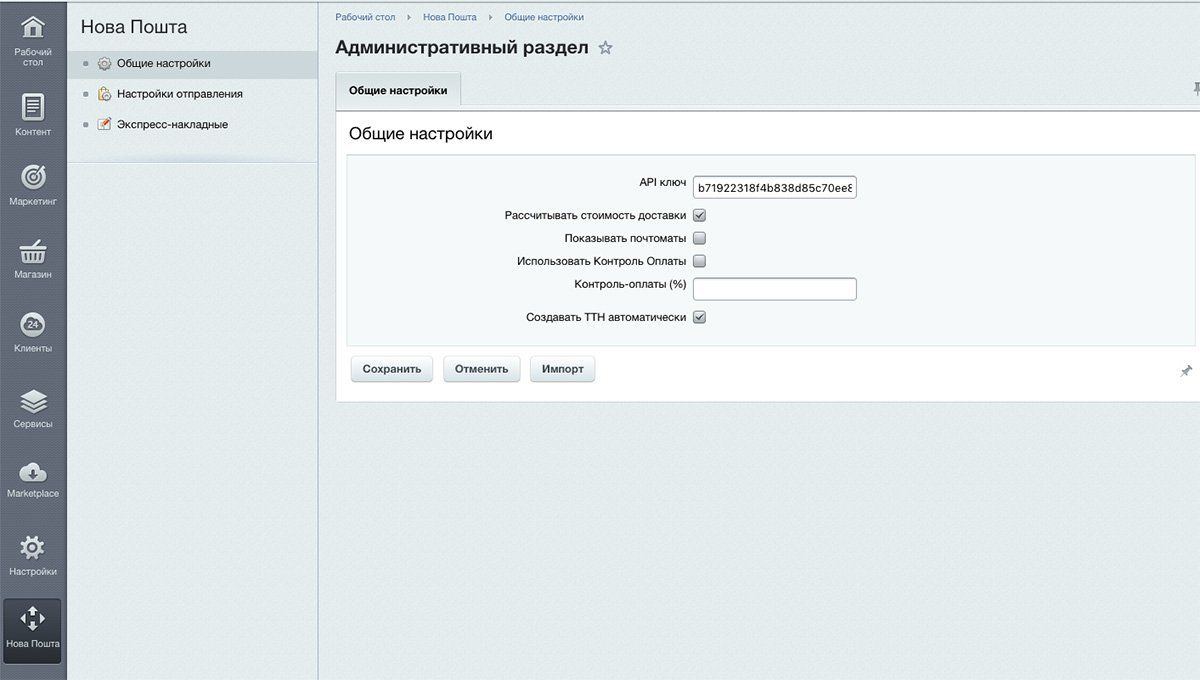The image size is (1200, 680).
Task: Click the pin icon beside the form buttons
Action: pos(1186,371)
